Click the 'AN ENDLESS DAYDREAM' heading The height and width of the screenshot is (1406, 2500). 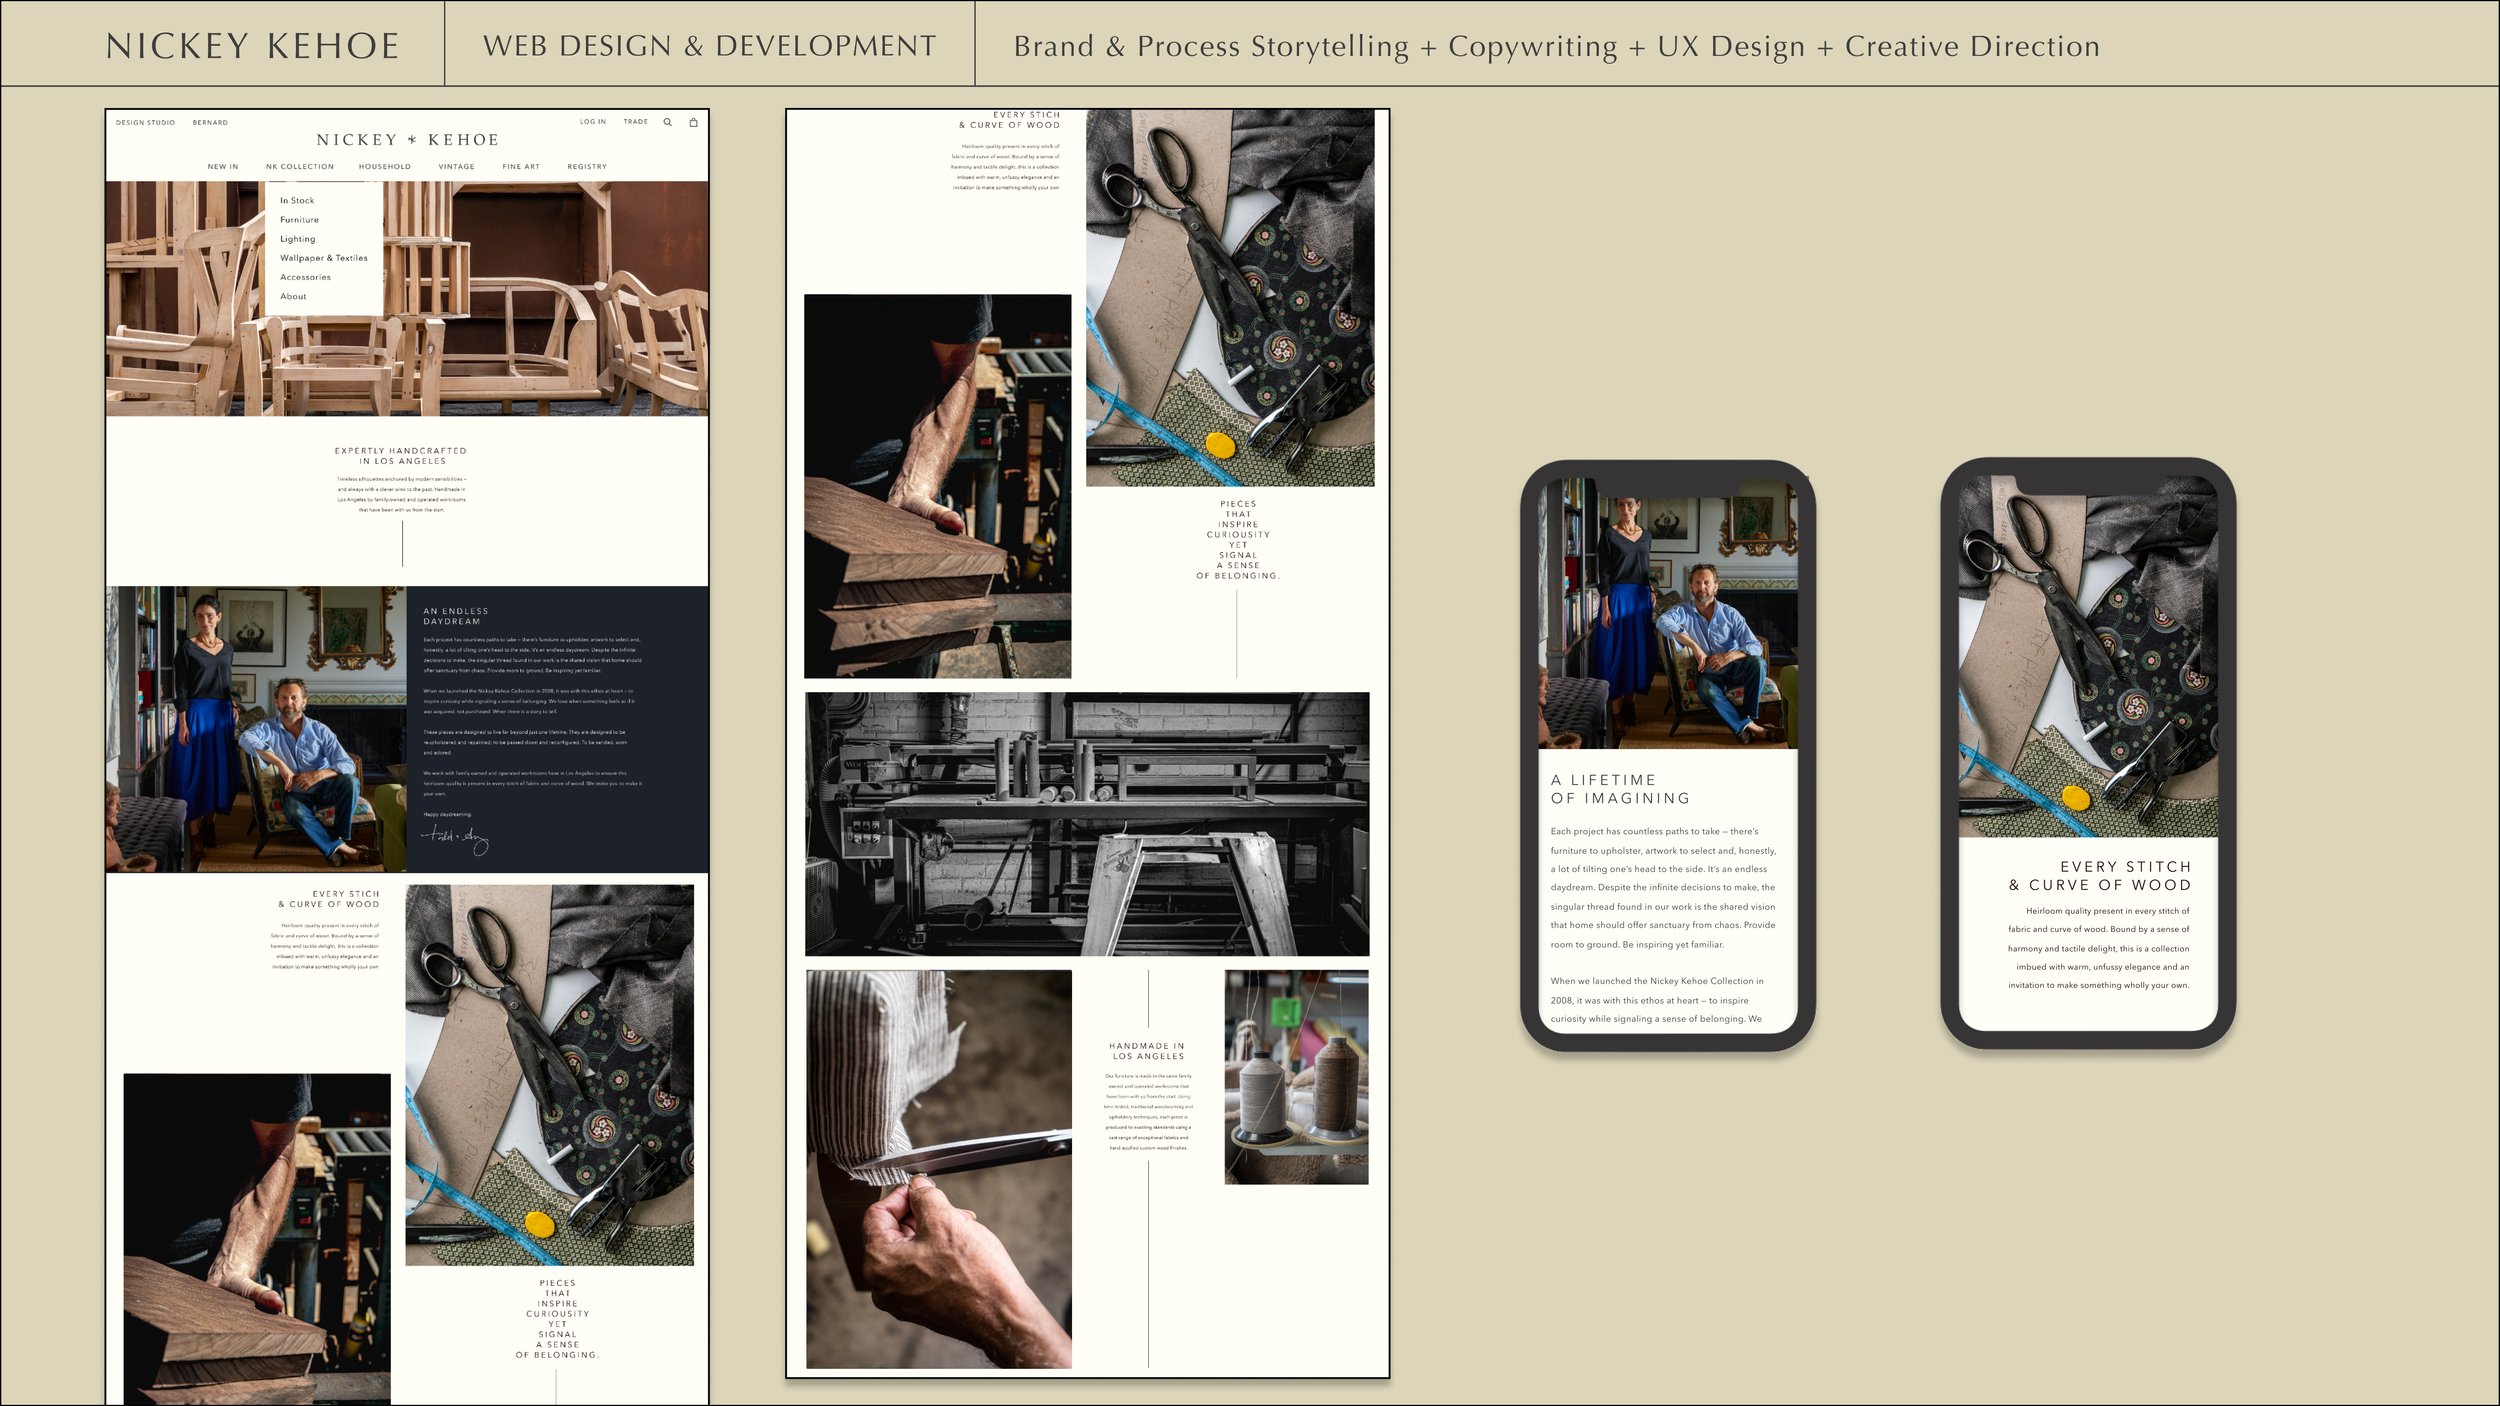pyautogui.click(x=456, y=616)
